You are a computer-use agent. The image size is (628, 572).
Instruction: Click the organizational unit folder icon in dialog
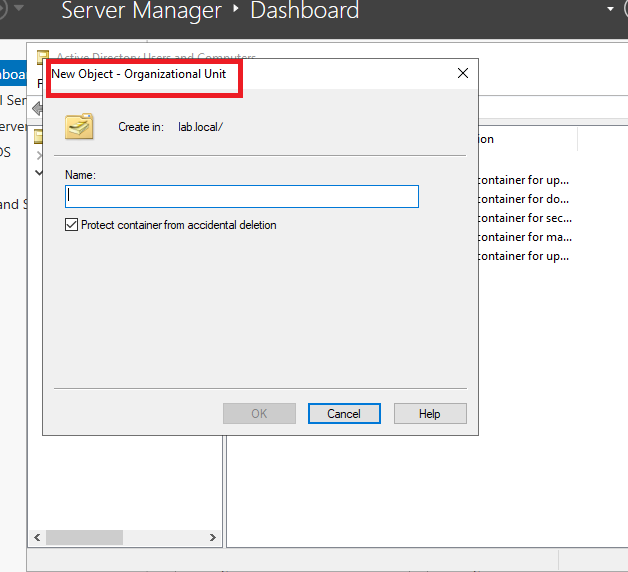[79, 126]
